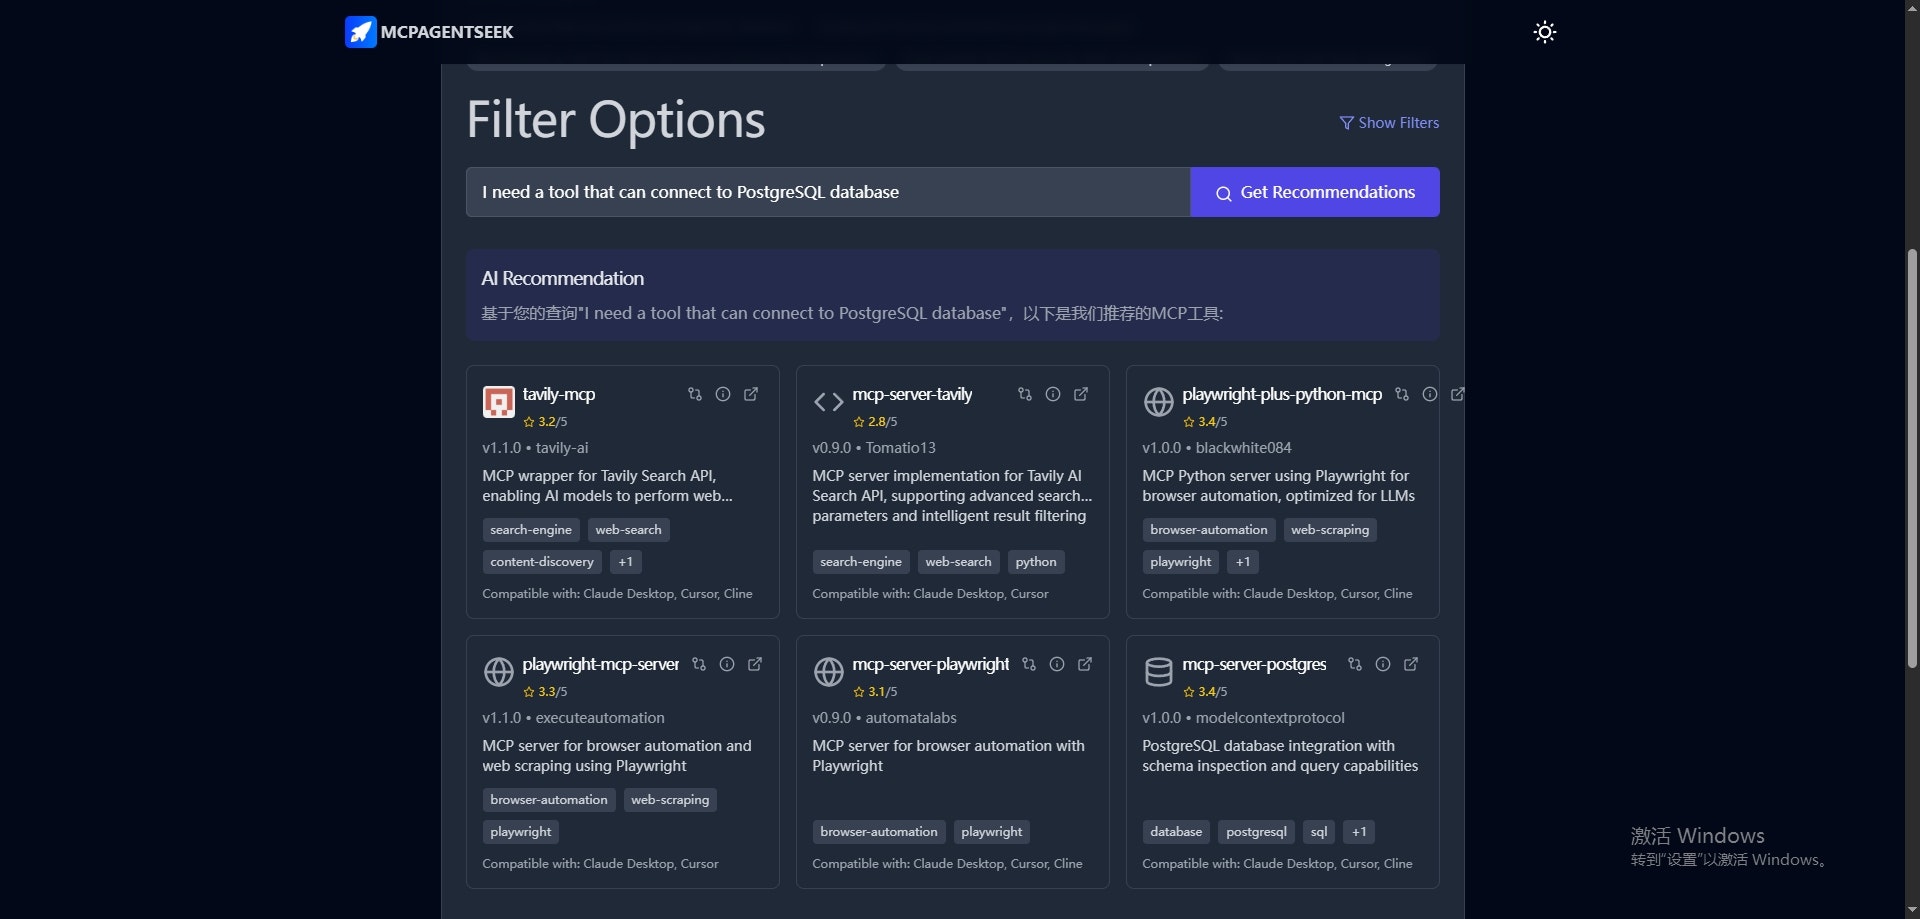The height and width of the screenshot is (919, 1920).
Task: Expand +1 tags on mcp-server-postgres card
Action: (x=1359, y=832)
